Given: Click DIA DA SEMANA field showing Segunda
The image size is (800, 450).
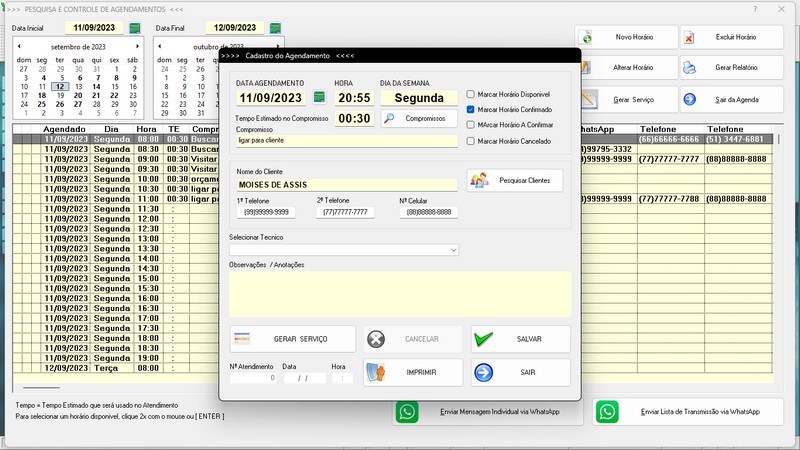Looking at the screenshot, I should click(419, 98).
